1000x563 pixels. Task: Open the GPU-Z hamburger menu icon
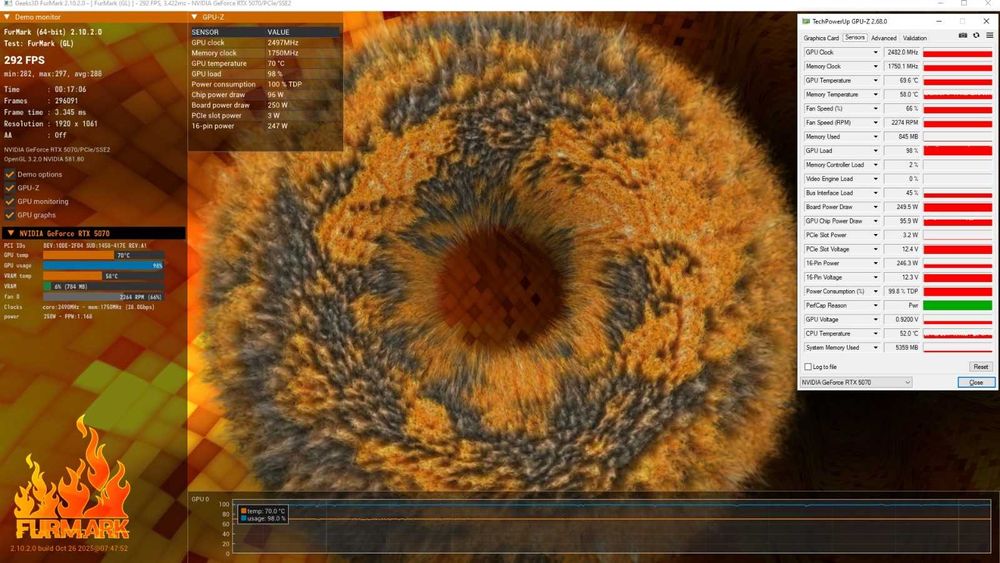point(990,36)
